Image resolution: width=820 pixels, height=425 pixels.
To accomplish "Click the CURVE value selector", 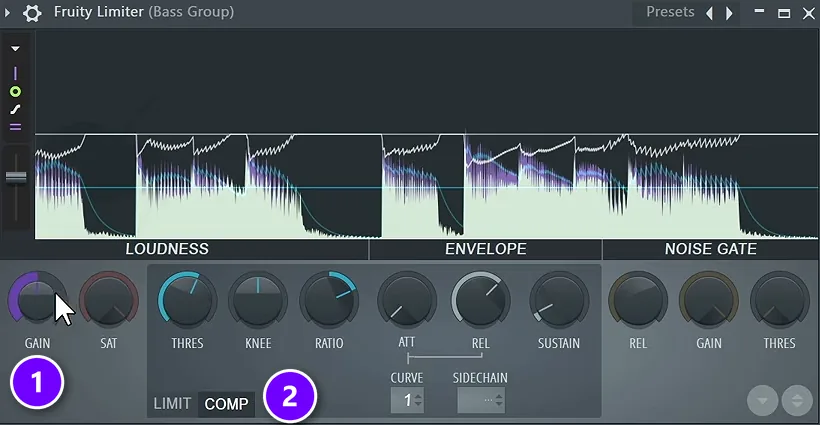I will [407, 400].
